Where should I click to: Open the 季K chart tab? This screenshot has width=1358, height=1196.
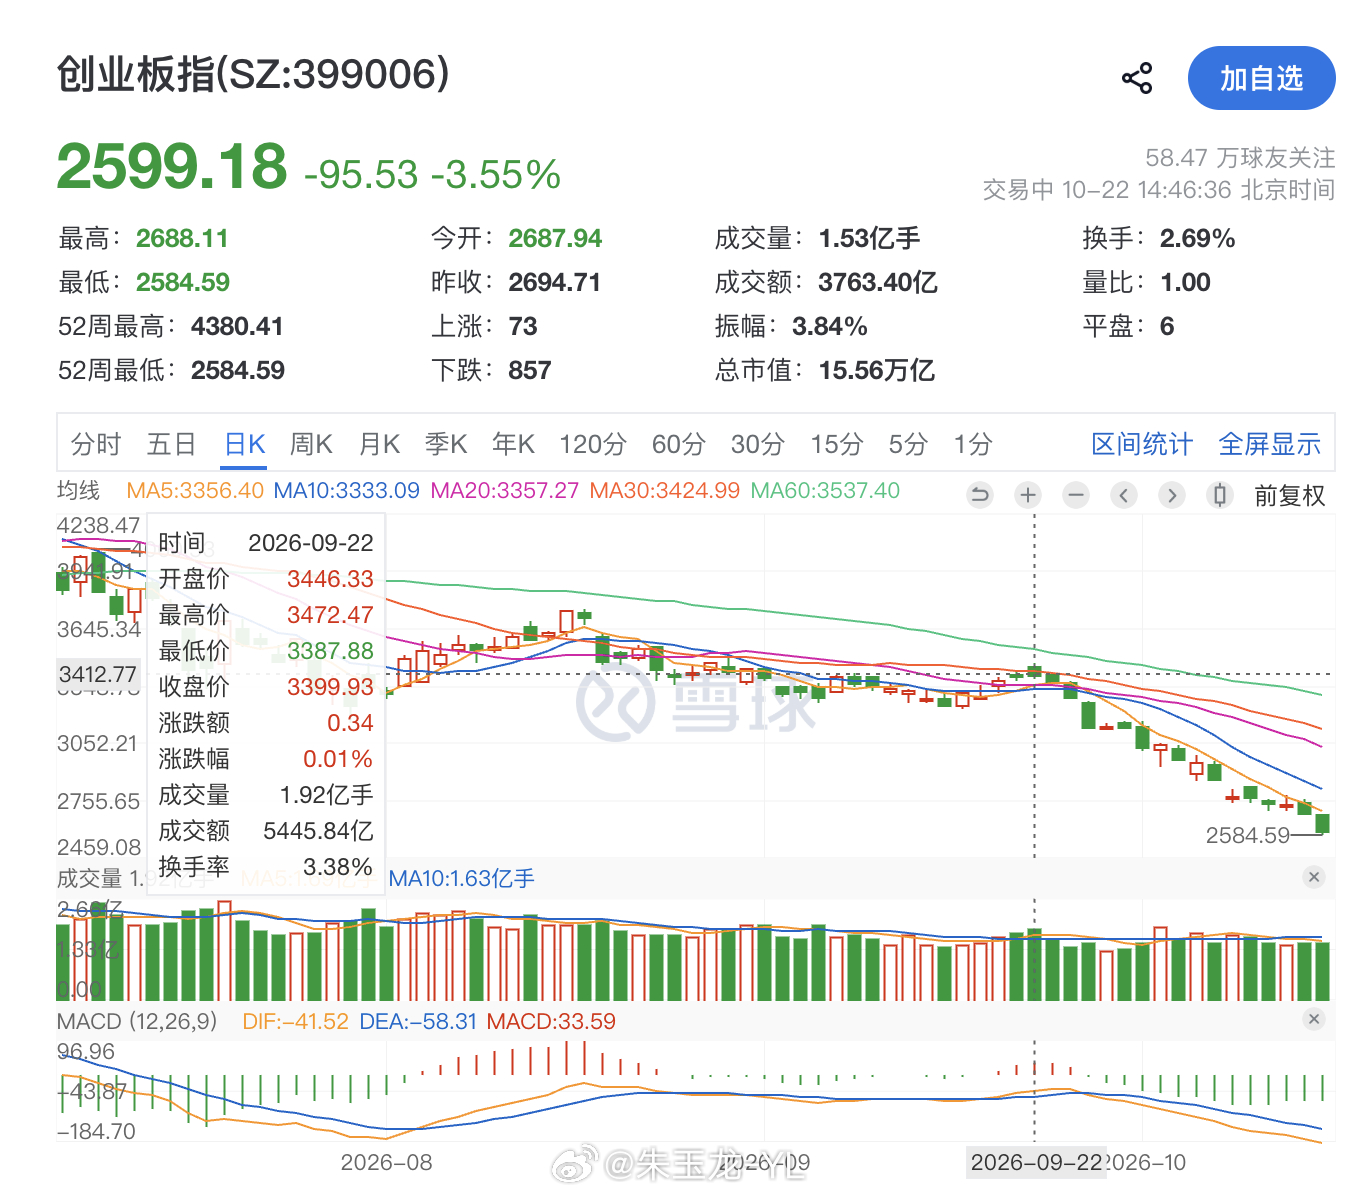(x=446, y=444)
